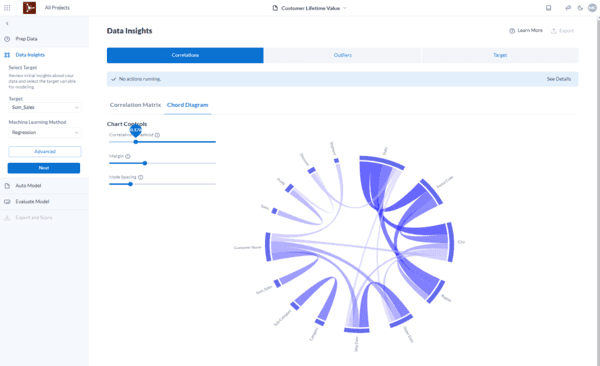This screenshot has height=366, width=600.
Task: Click the 'Data Insights' page heading
Action: (129, 31)
